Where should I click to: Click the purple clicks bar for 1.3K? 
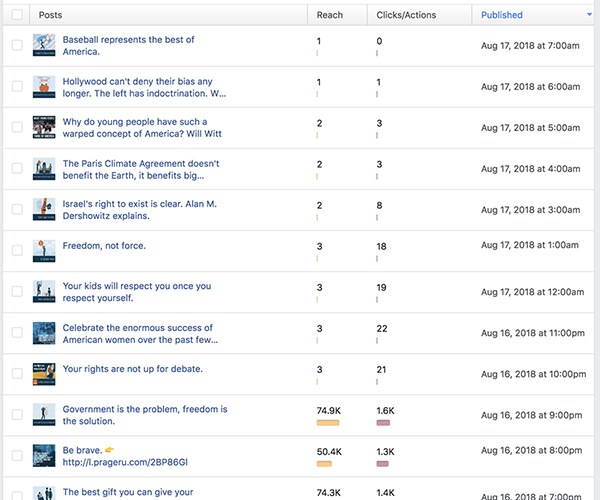click(x=383, y=465)
